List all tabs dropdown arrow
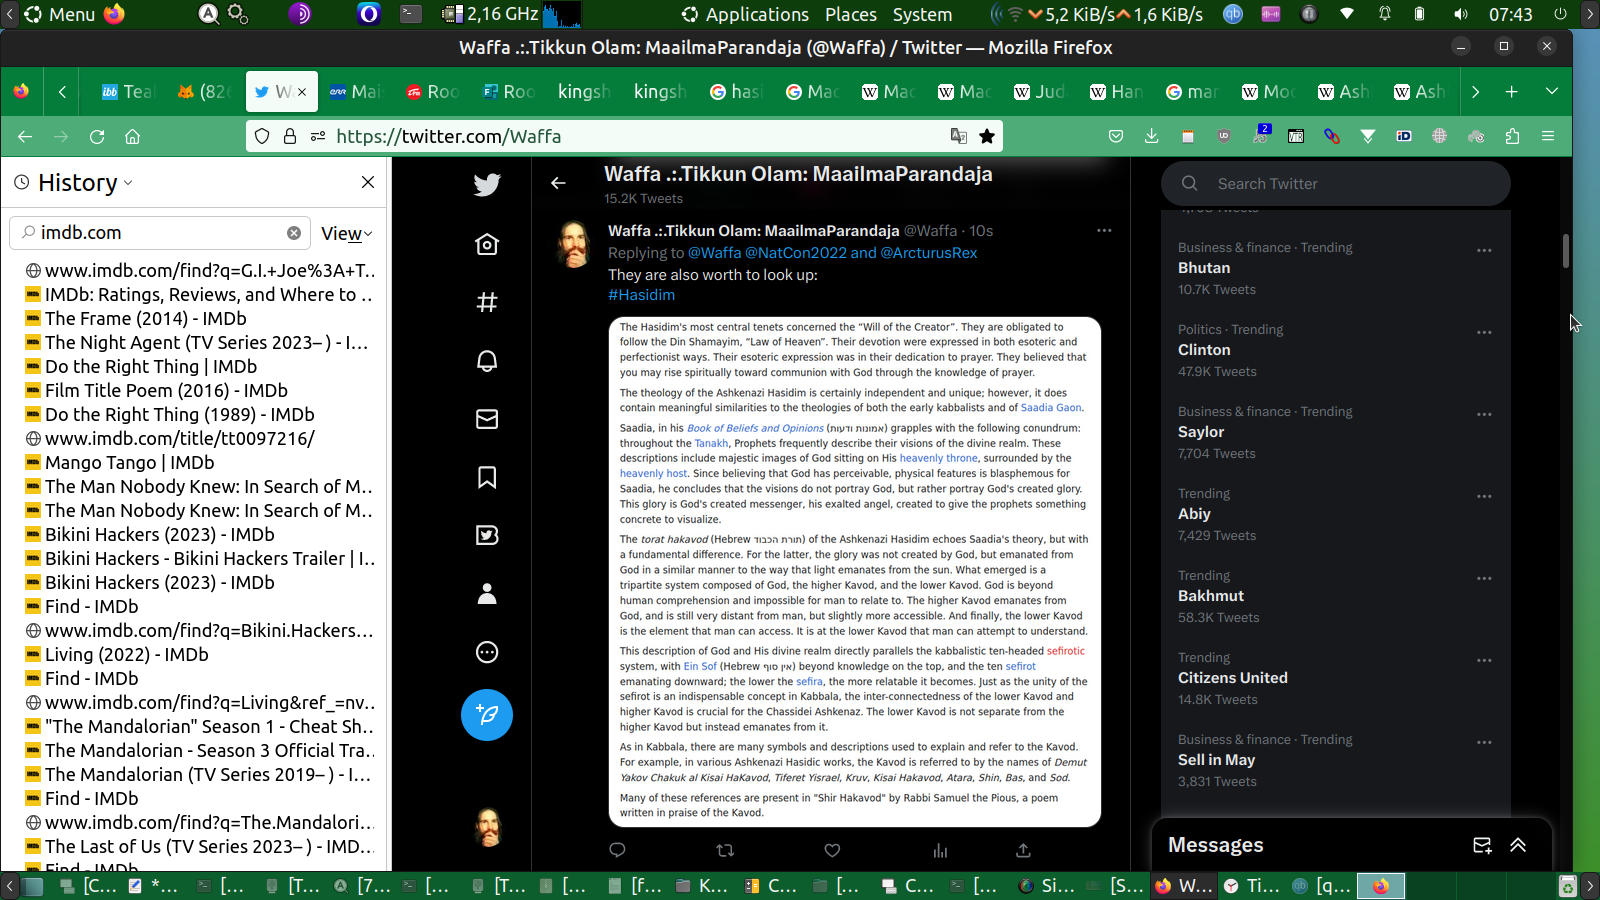Image resolution: width=1600 pixels, height=900 pixels. (x=1552, y=92)
